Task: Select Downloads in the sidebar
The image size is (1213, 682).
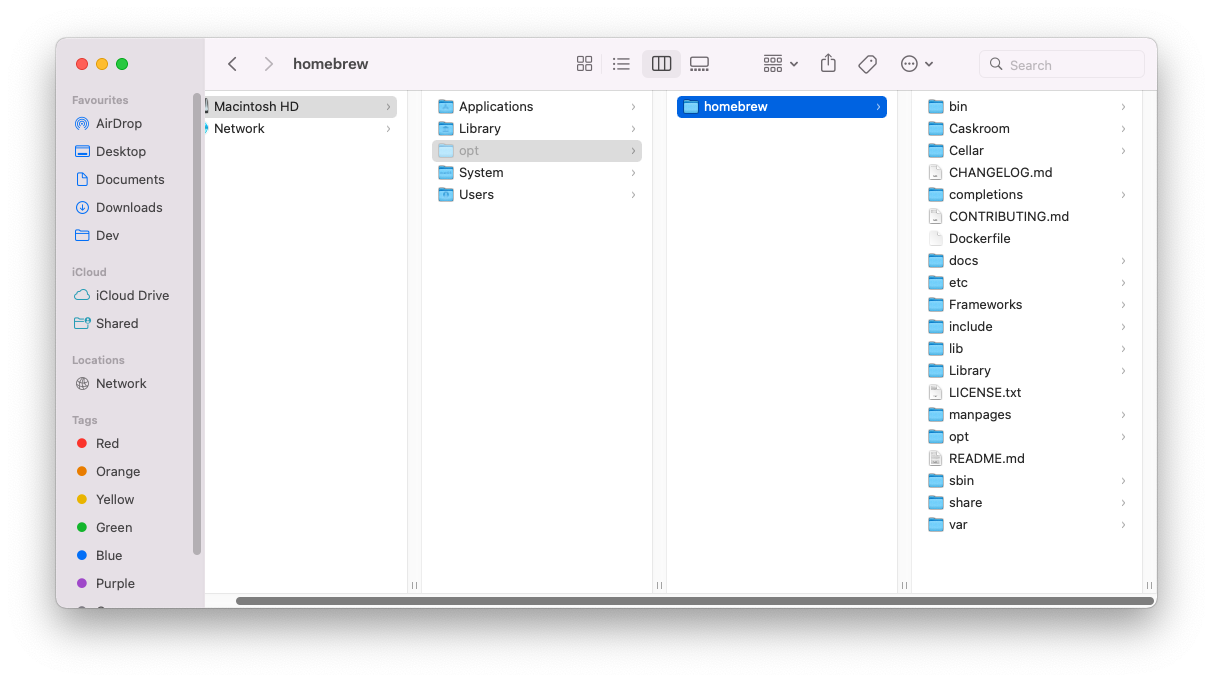Action: [x=127, y=207]
